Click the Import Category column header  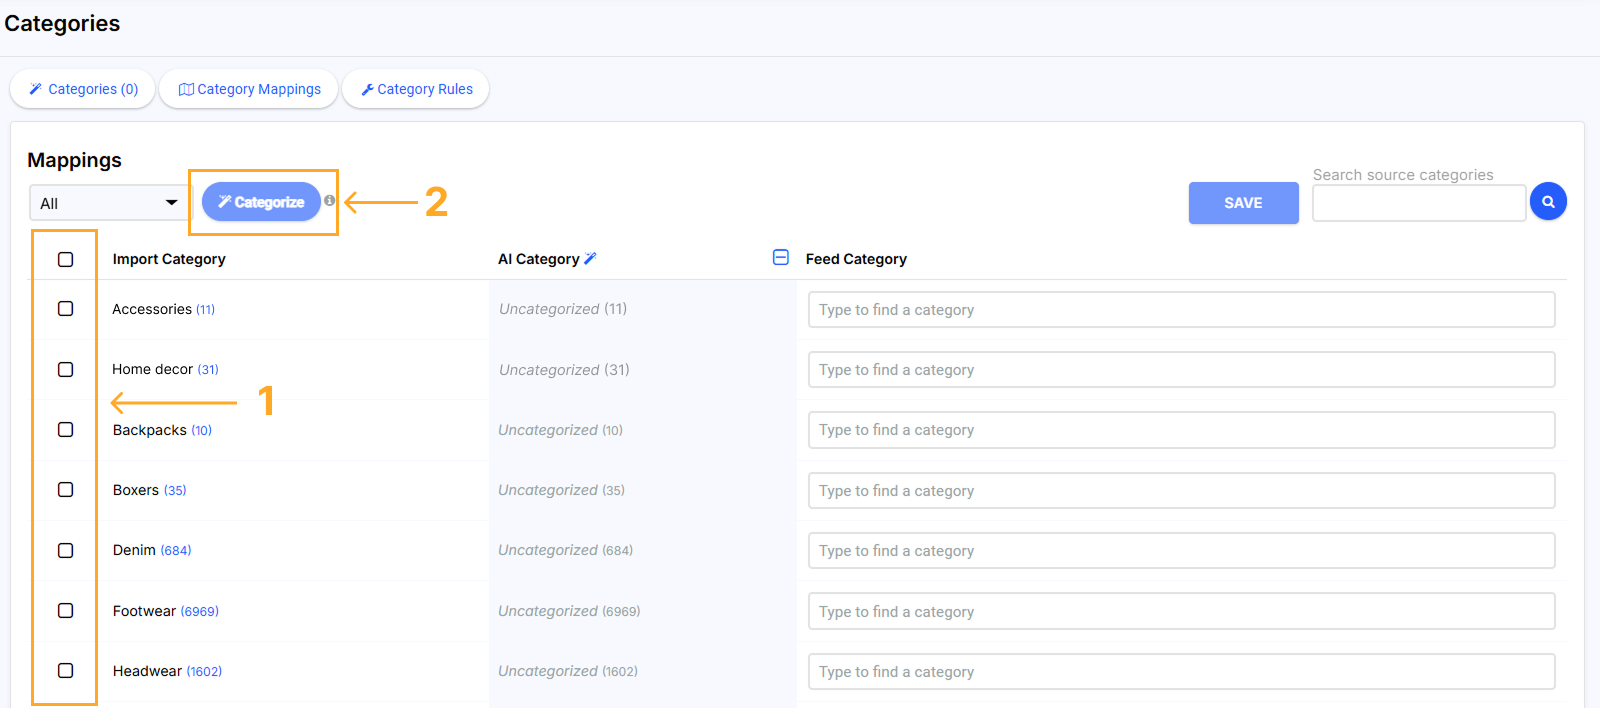point(169,259)
